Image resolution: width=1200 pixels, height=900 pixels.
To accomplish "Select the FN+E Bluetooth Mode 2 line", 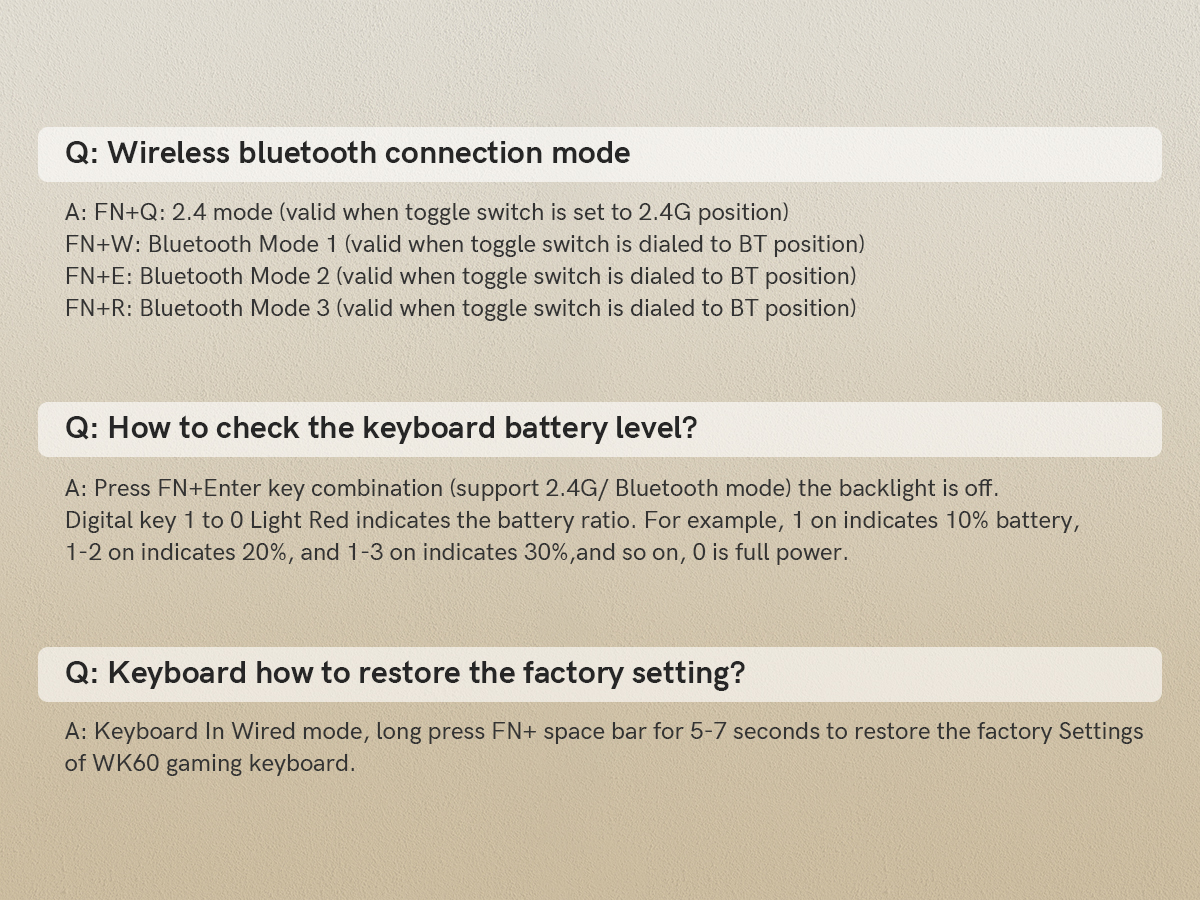I will pyautogui.click(x=460, y=276).
